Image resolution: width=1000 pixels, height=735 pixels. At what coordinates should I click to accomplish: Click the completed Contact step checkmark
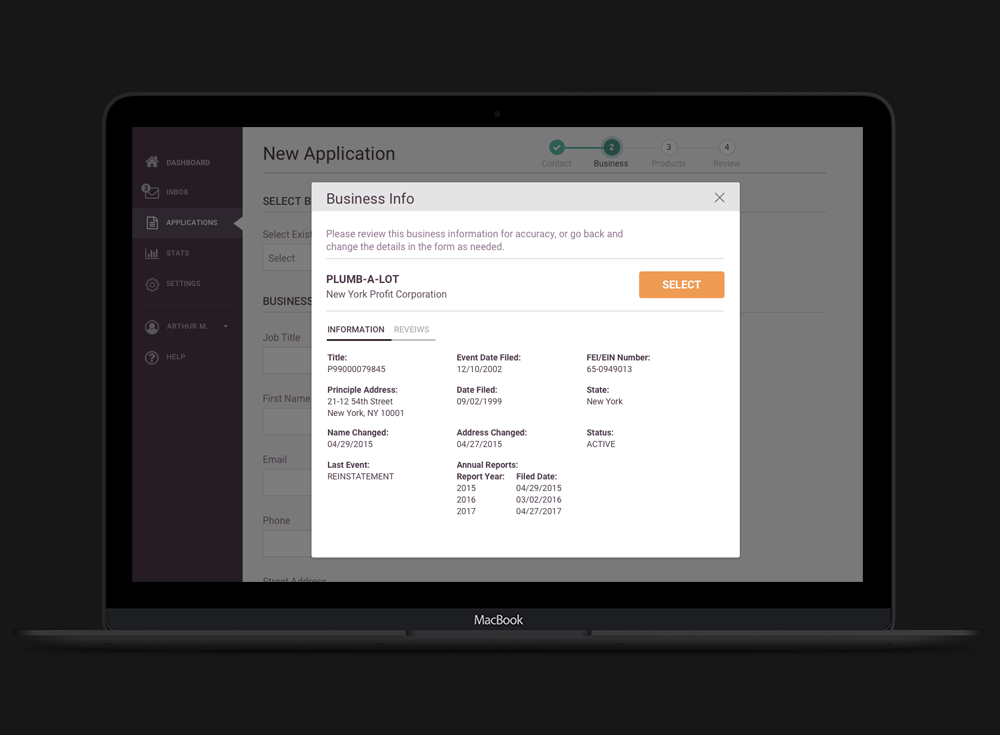[x=557, y=147]
